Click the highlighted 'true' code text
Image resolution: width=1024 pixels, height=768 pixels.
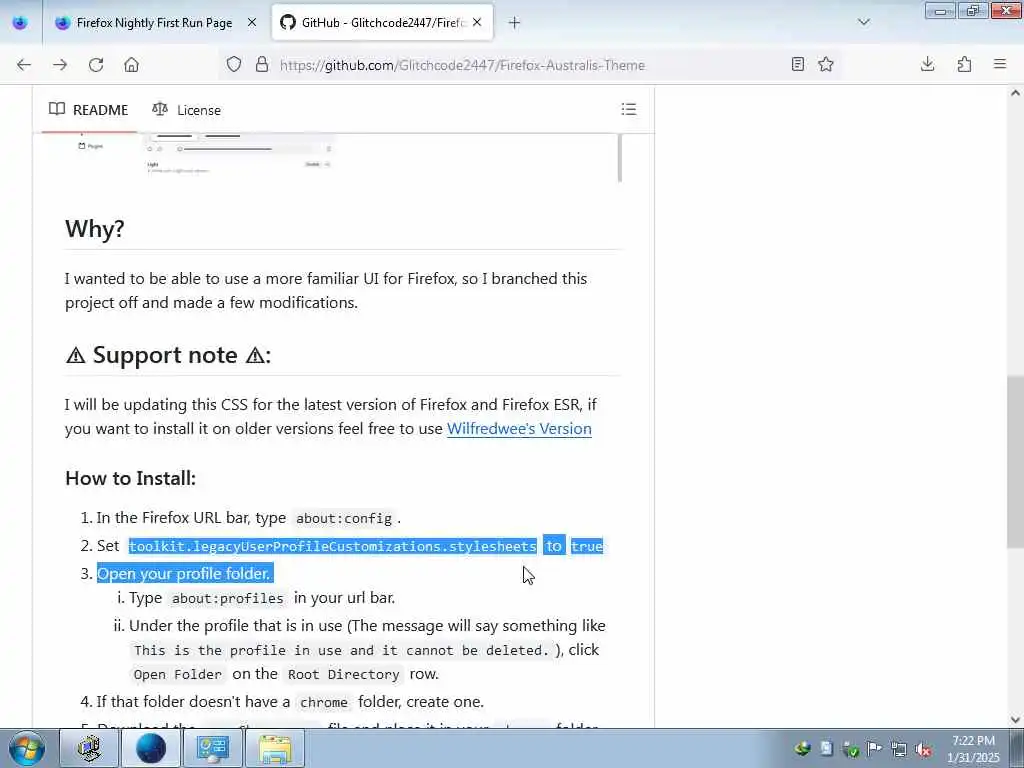pyautogui.click(x=586, y=546)
